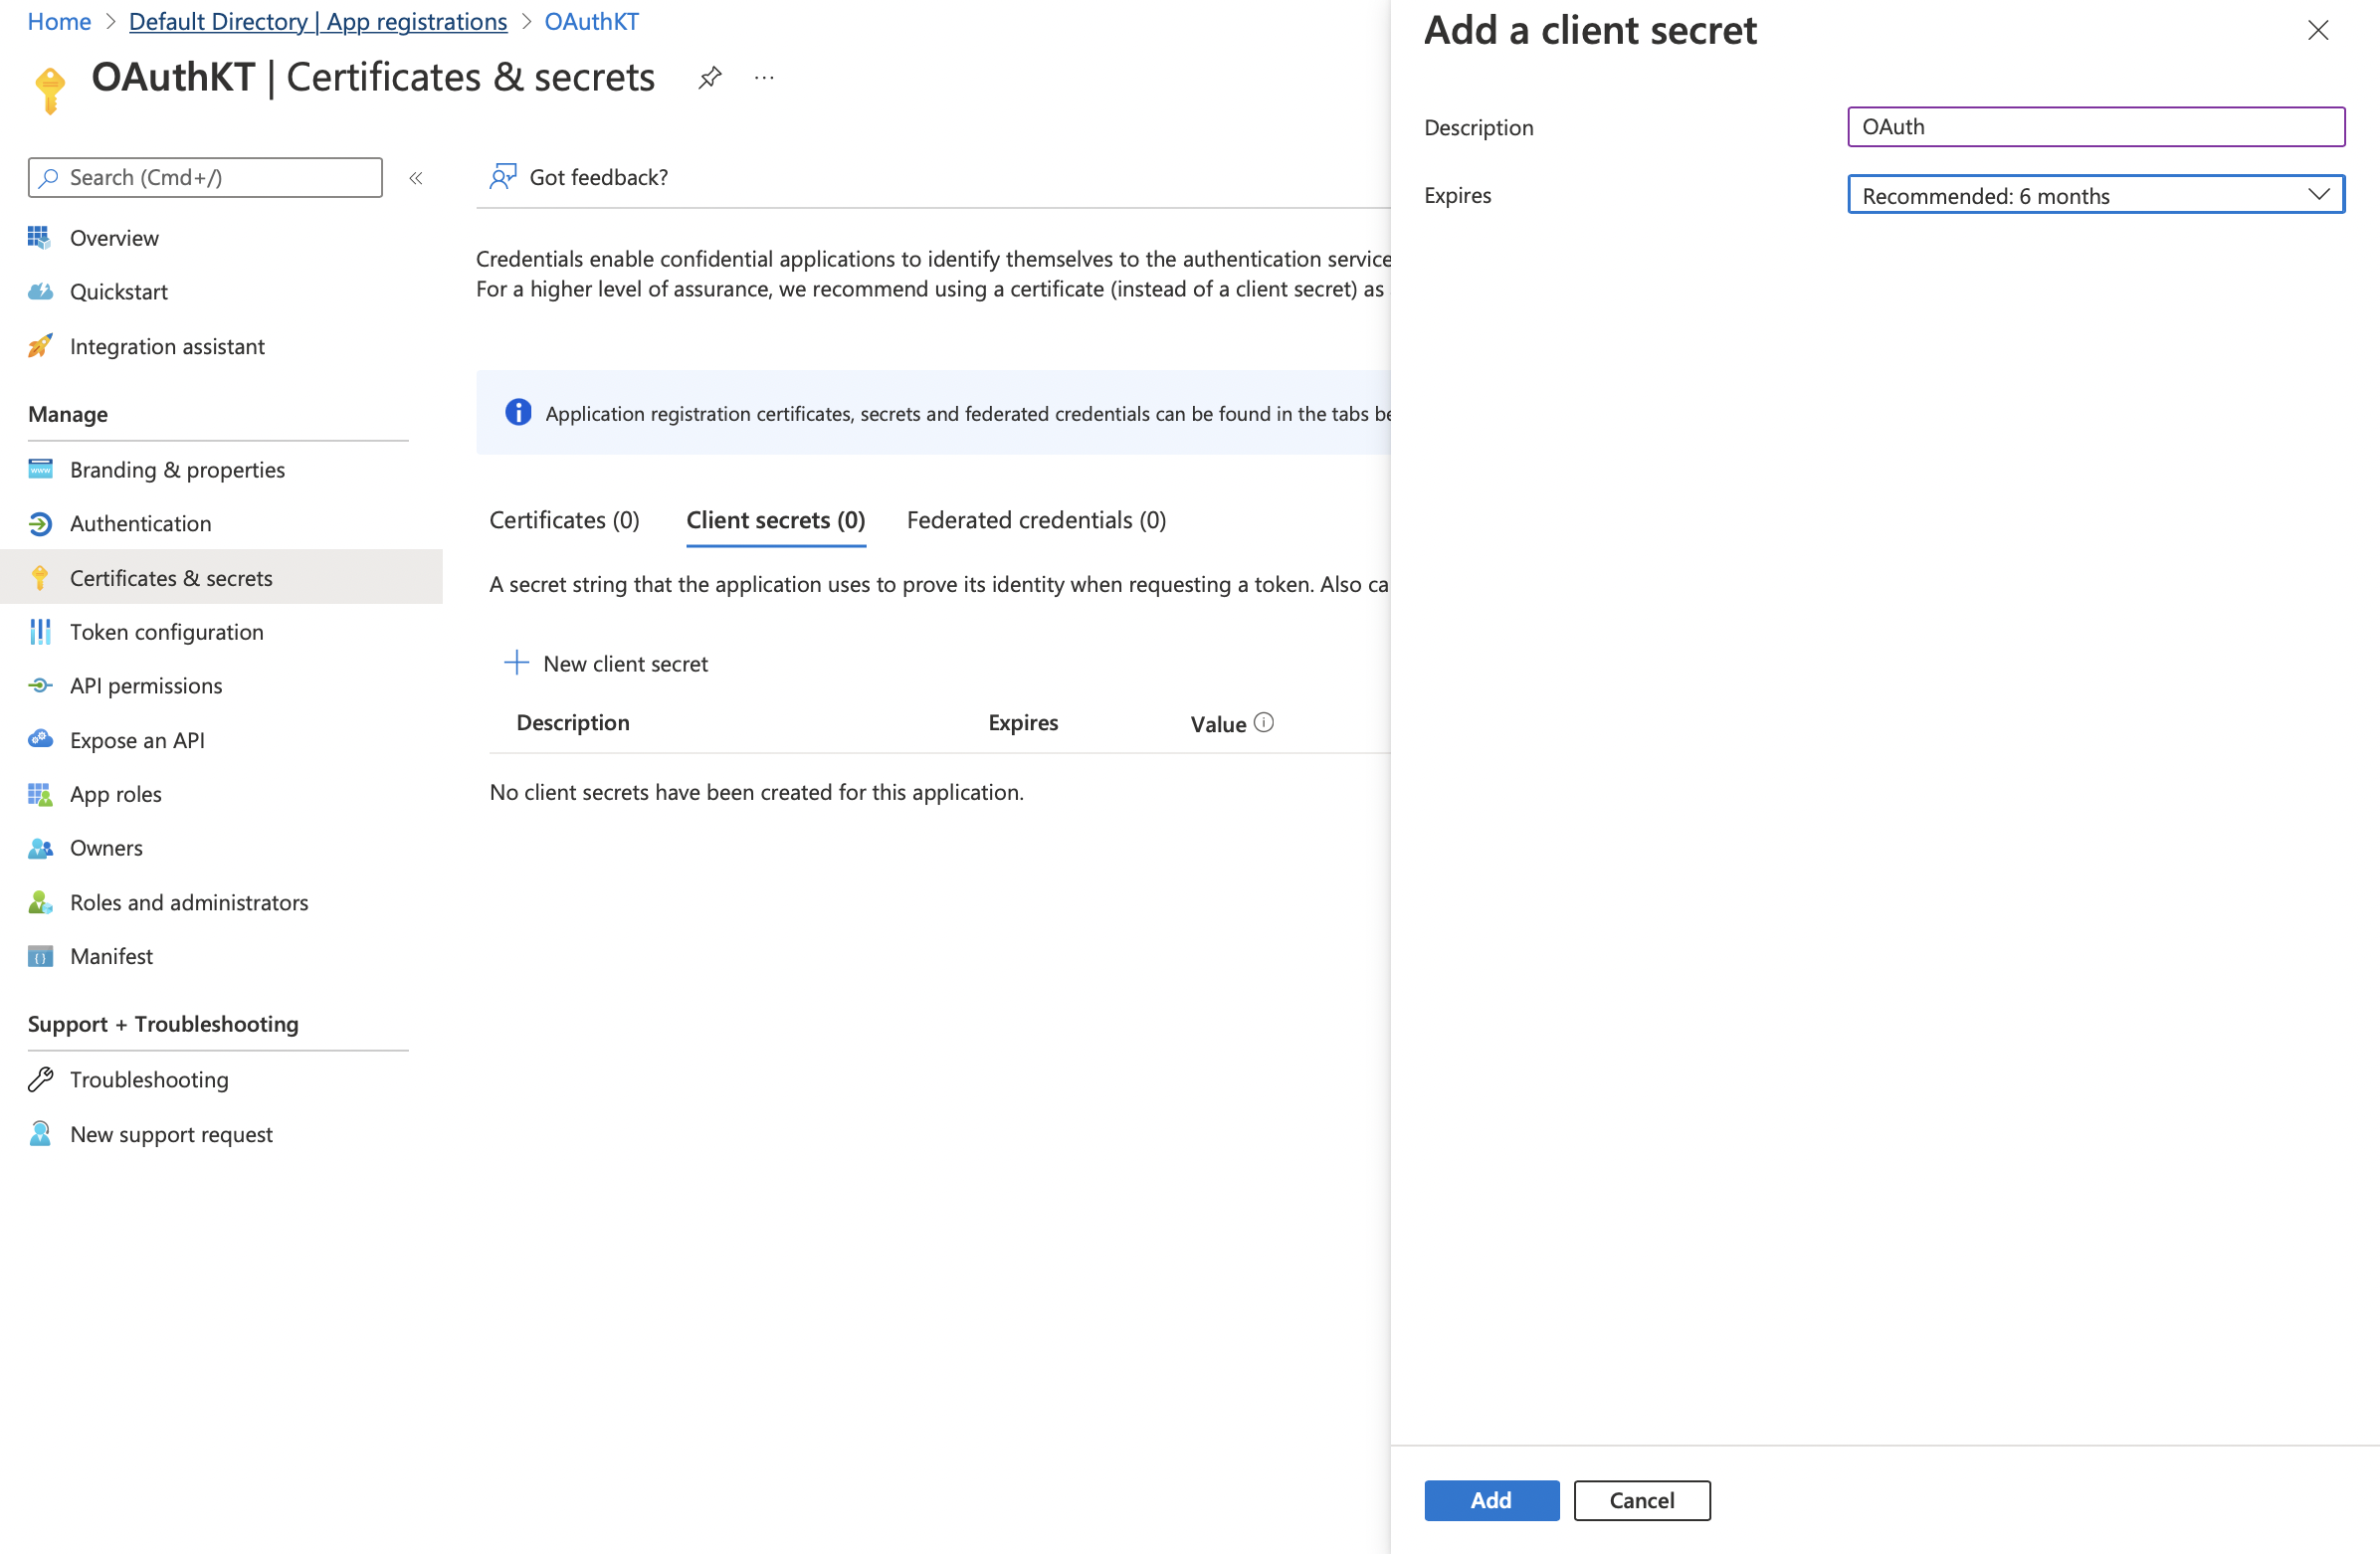Click the Branding & properties icon
2380x1554 pixels.
pos(40,469)
